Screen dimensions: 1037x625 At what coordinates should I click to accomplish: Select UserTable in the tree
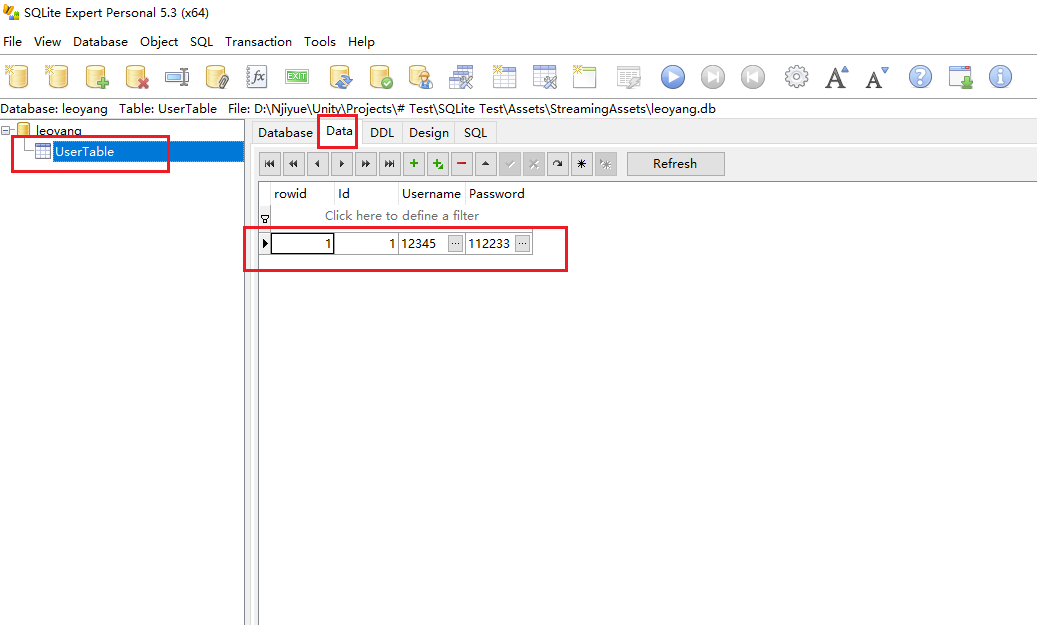84,151
